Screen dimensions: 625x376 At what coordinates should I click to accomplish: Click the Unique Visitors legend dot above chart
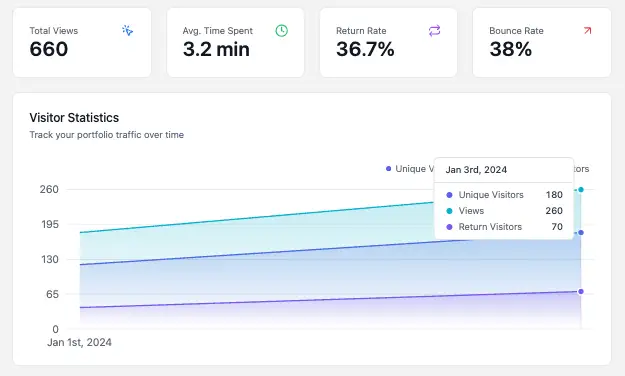(388, 169)
